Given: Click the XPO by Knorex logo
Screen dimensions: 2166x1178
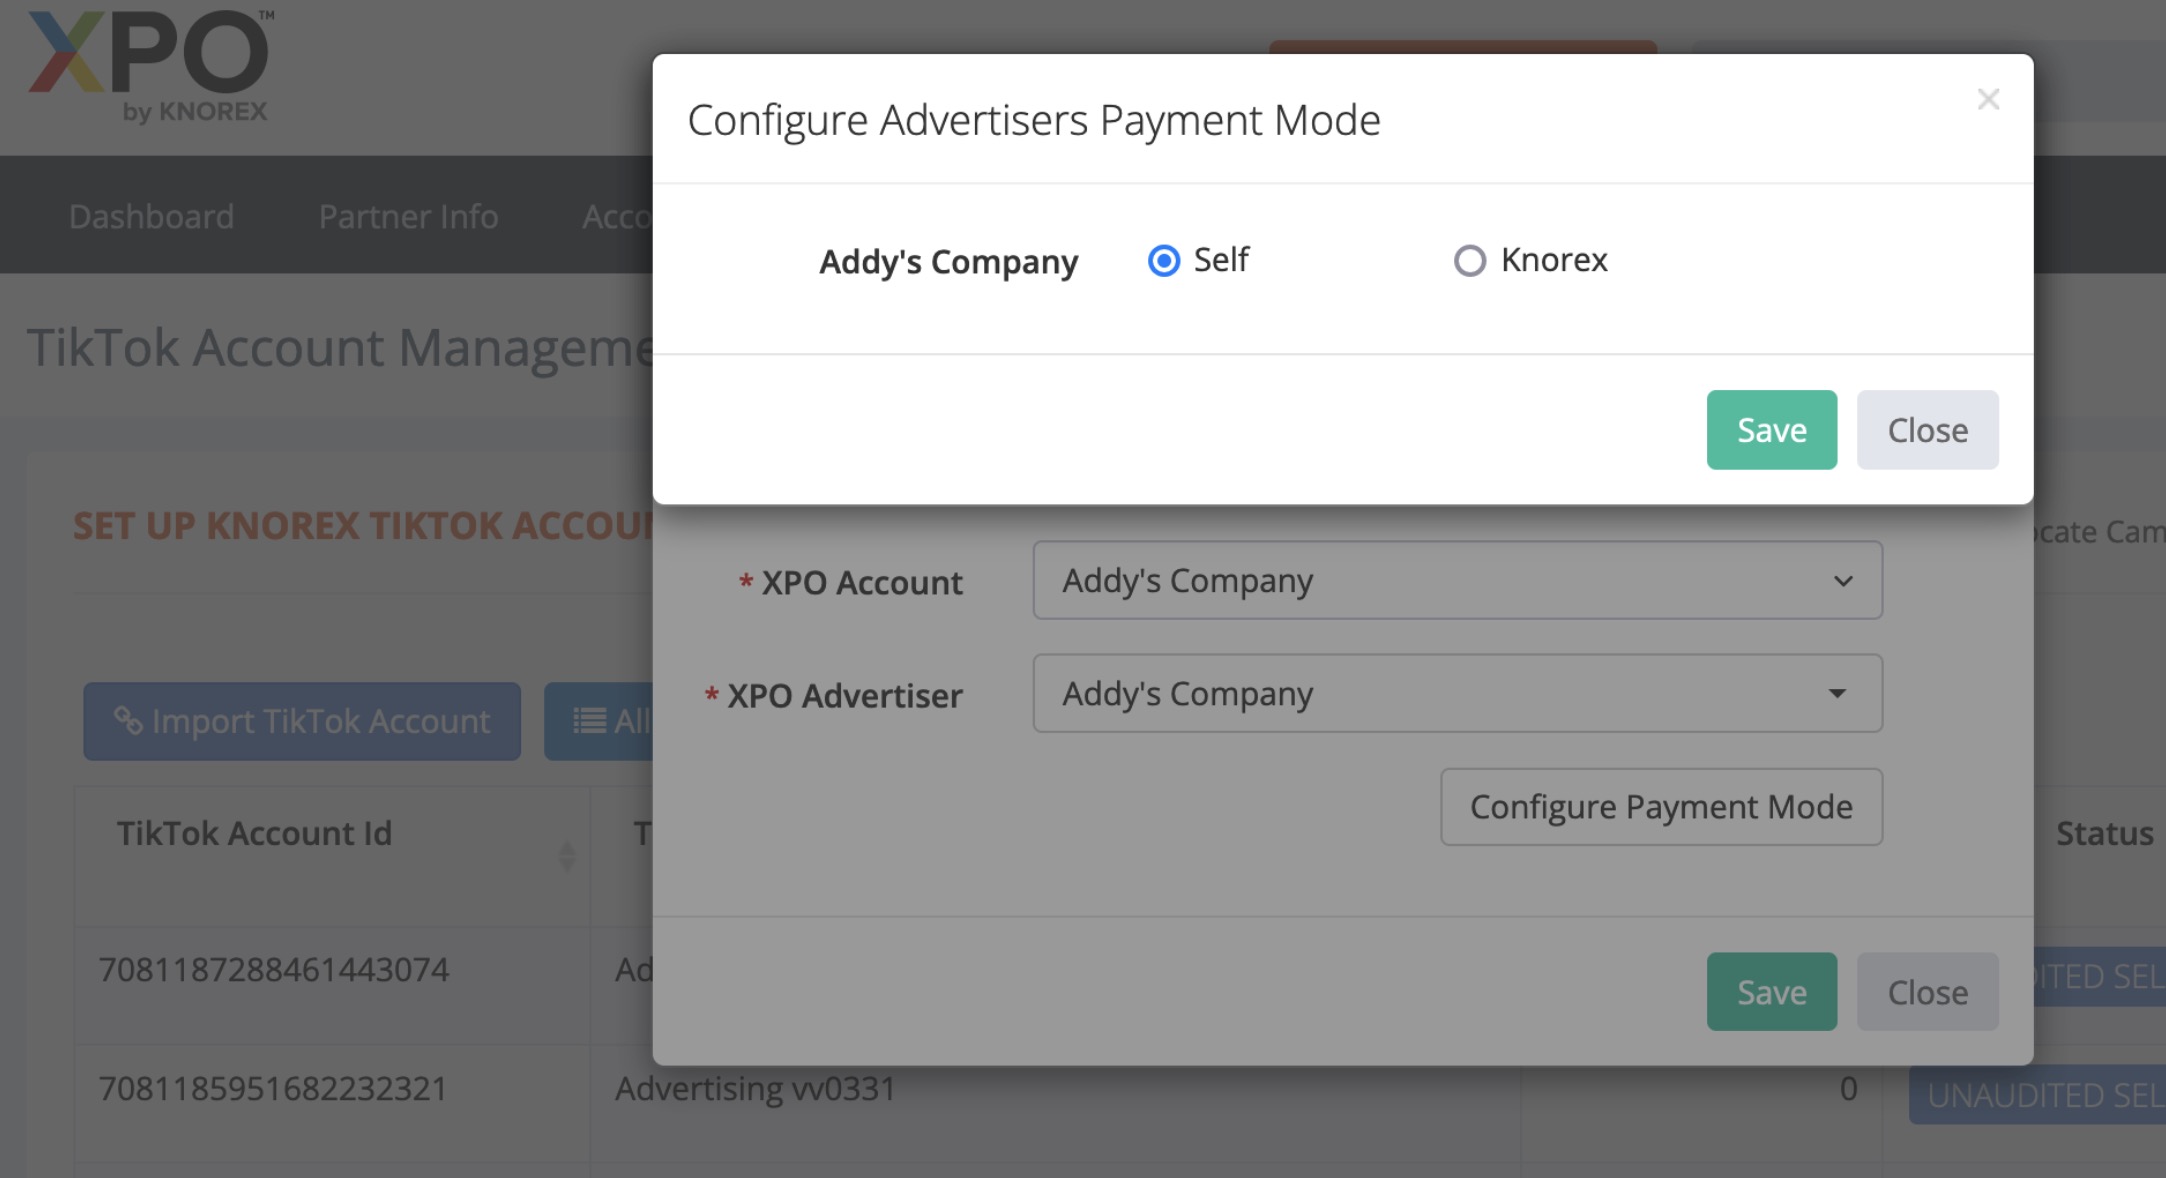Looking at the screenshot, I should tap(150, 66).
